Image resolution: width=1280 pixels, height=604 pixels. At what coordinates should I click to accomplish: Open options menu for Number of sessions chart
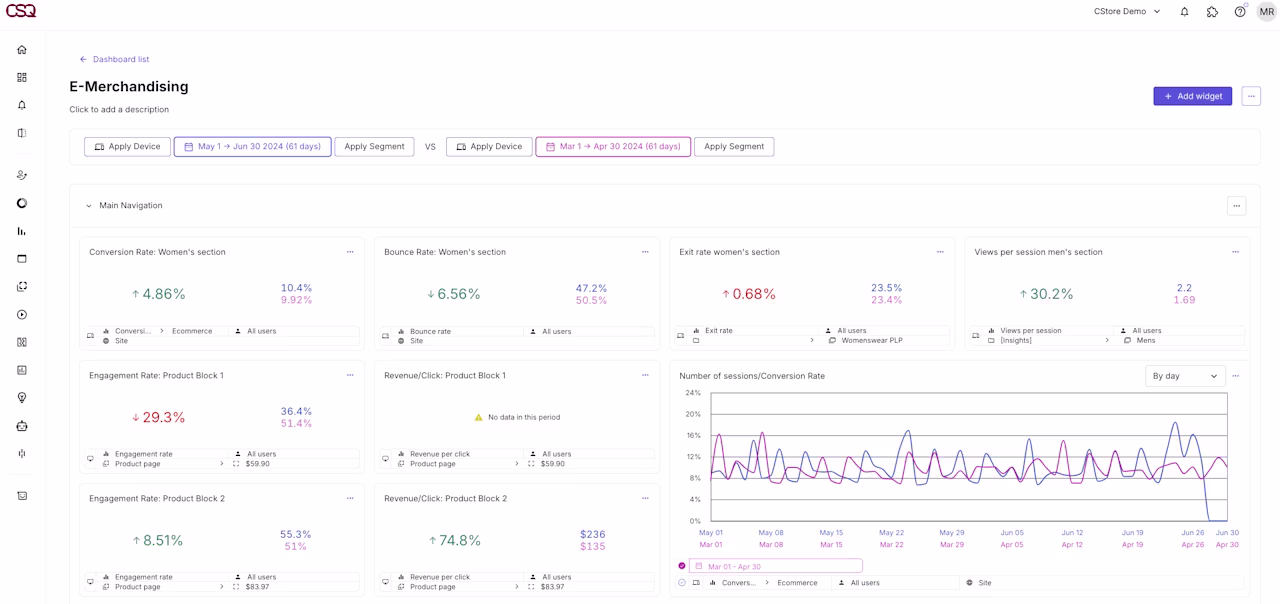click(1236, 376)
